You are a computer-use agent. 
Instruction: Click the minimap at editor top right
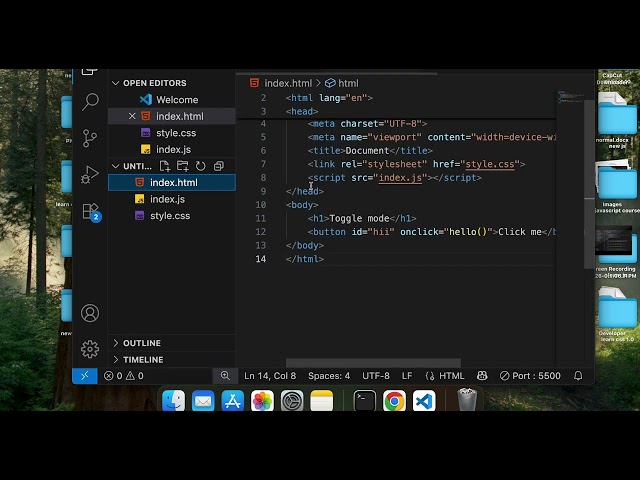tap(570, 97)
